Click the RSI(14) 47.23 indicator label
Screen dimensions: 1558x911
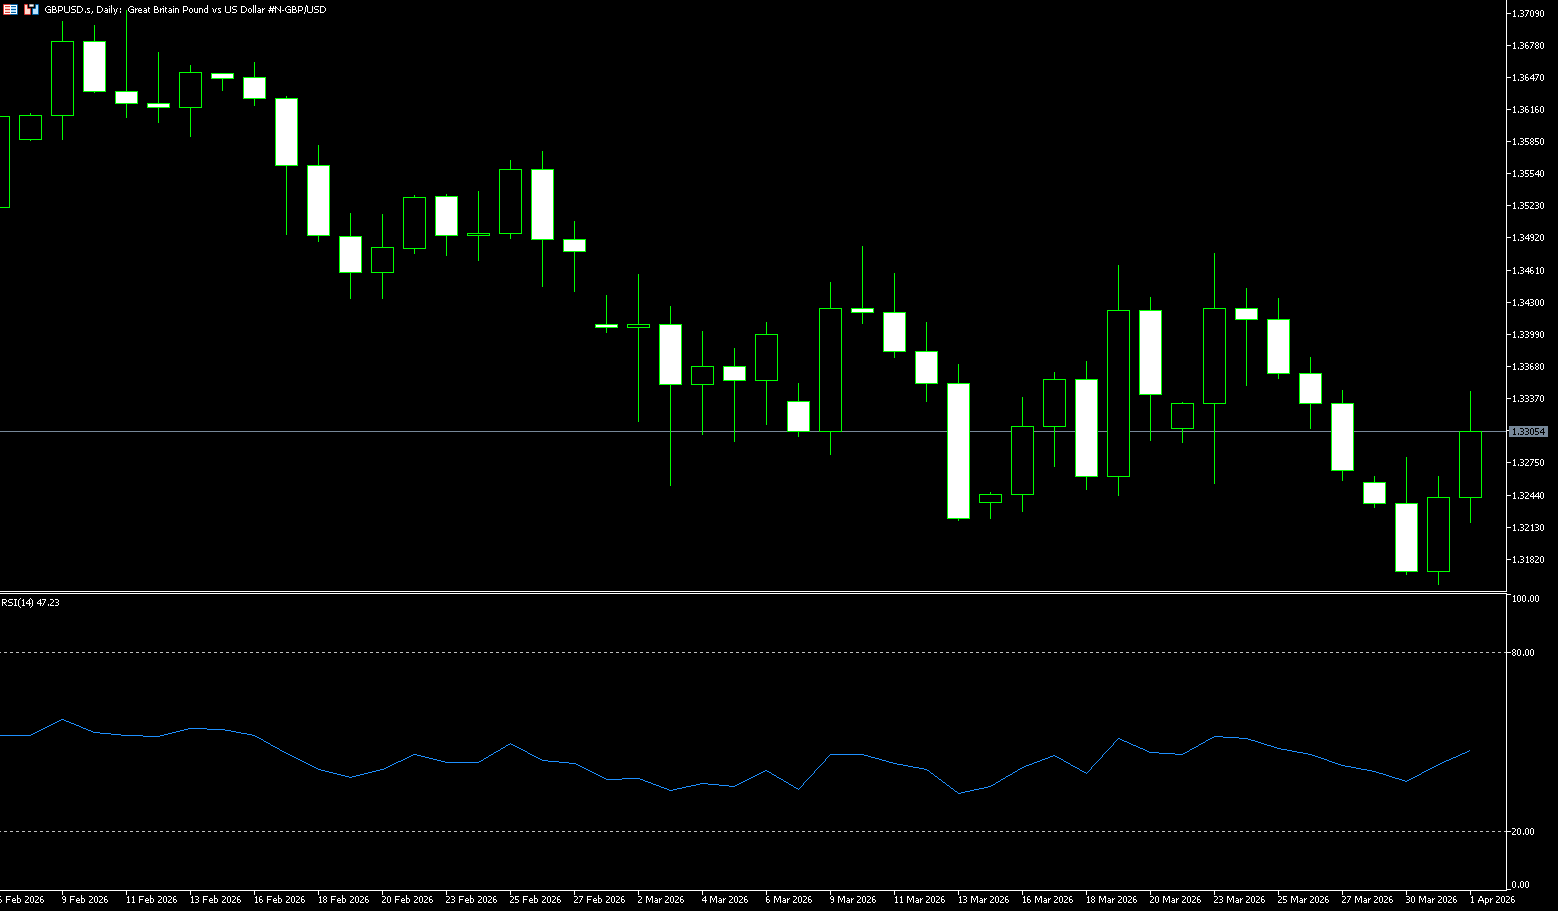30,603
